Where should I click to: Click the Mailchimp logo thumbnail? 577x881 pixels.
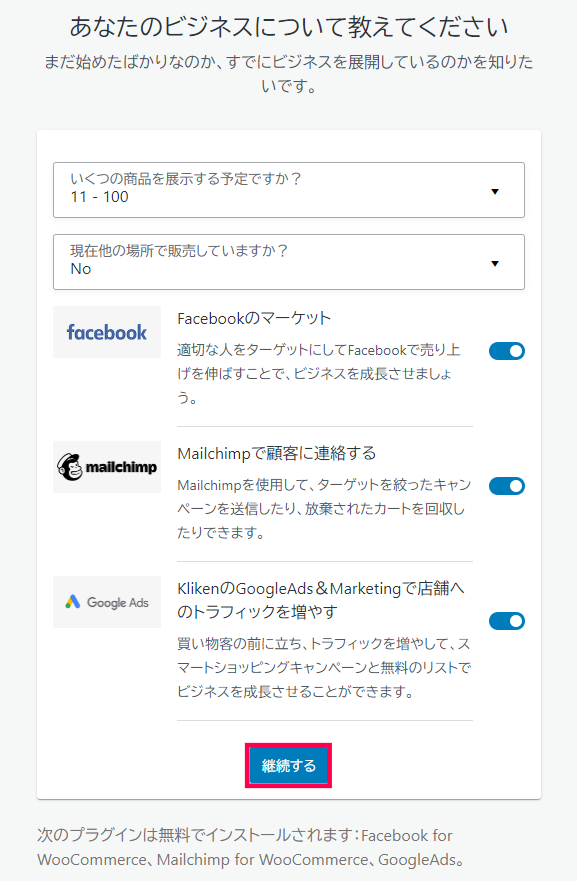[x=107, y=467]
